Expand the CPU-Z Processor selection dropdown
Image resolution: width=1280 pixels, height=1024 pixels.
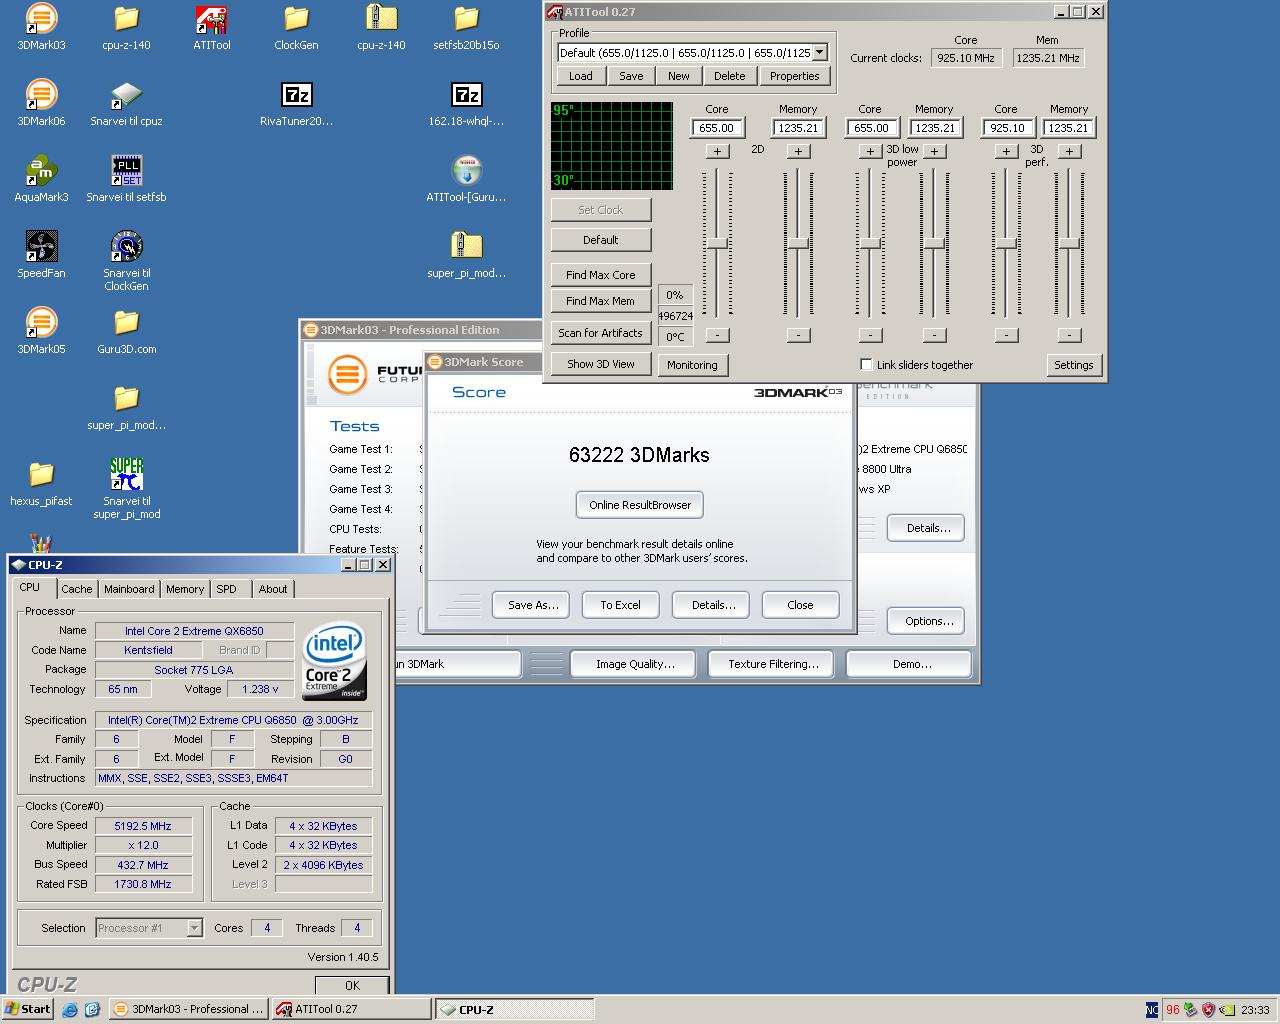tap(194, 928)
